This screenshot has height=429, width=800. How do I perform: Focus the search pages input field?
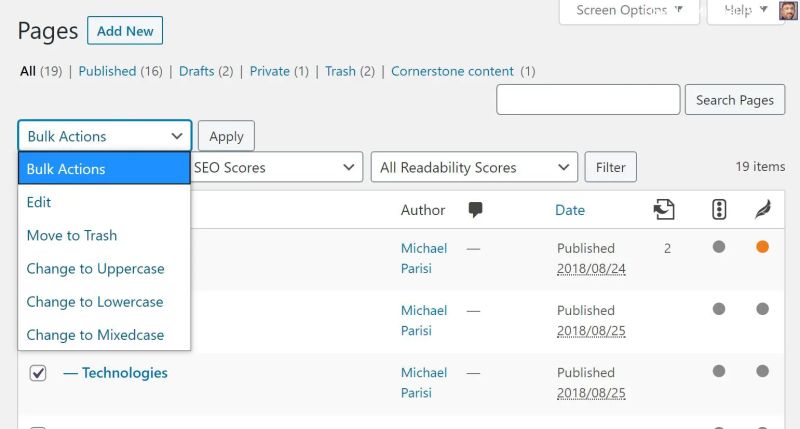[x=588, y=99]
